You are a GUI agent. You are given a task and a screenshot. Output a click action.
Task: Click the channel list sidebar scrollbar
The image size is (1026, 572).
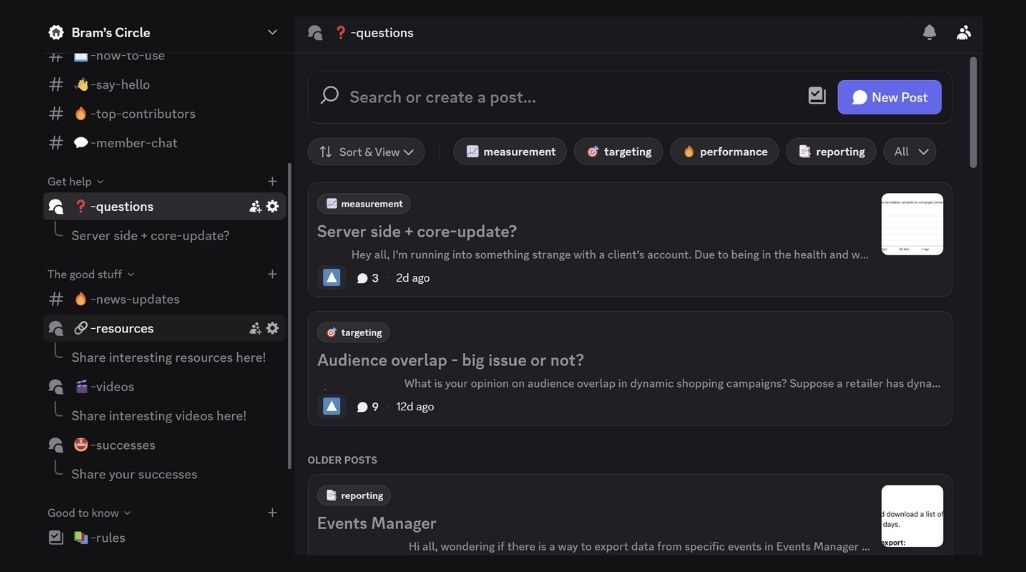coord(289,316)
